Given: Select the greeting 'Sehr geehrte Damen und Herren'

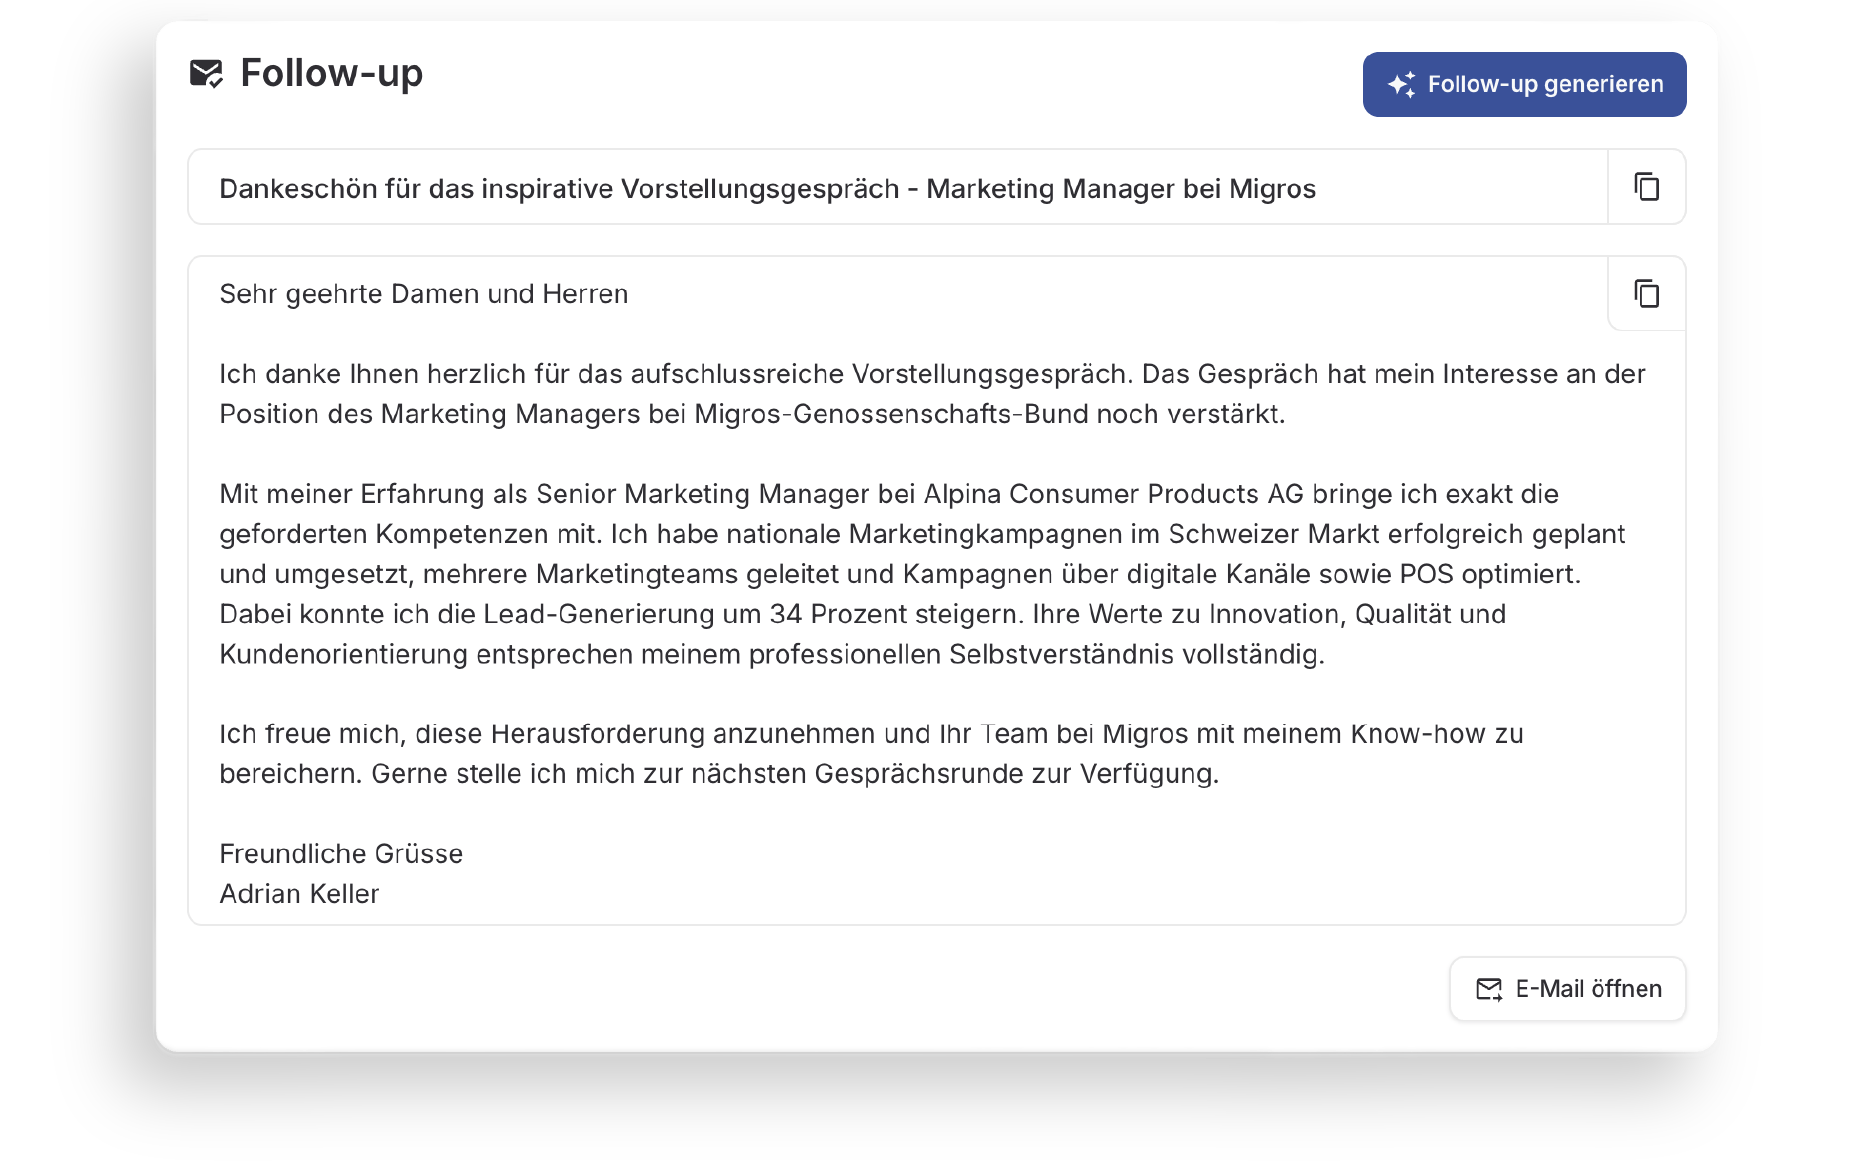Looking at the screenshot, I should (423, 293).
